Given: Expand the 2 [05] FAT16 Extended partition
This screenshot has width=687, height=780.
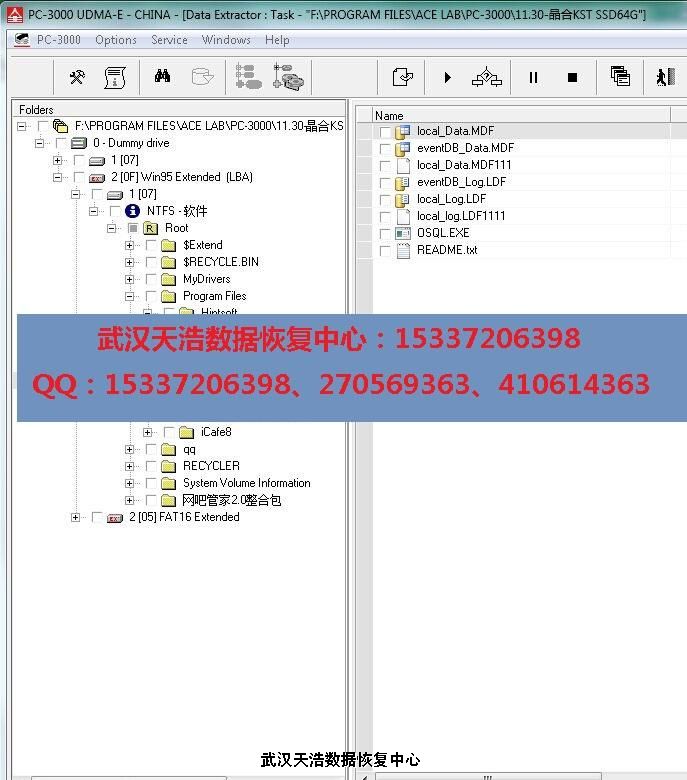Looking at the screenshot, I should coord(76,517).
